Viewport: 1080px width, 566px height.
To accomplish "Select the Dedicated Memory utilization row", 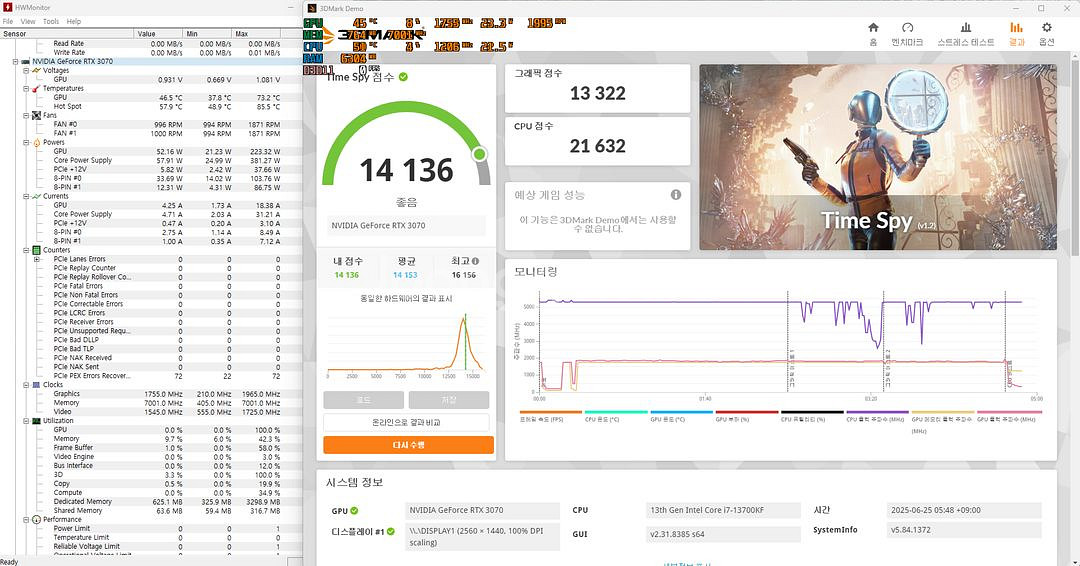I will (151, 502).
